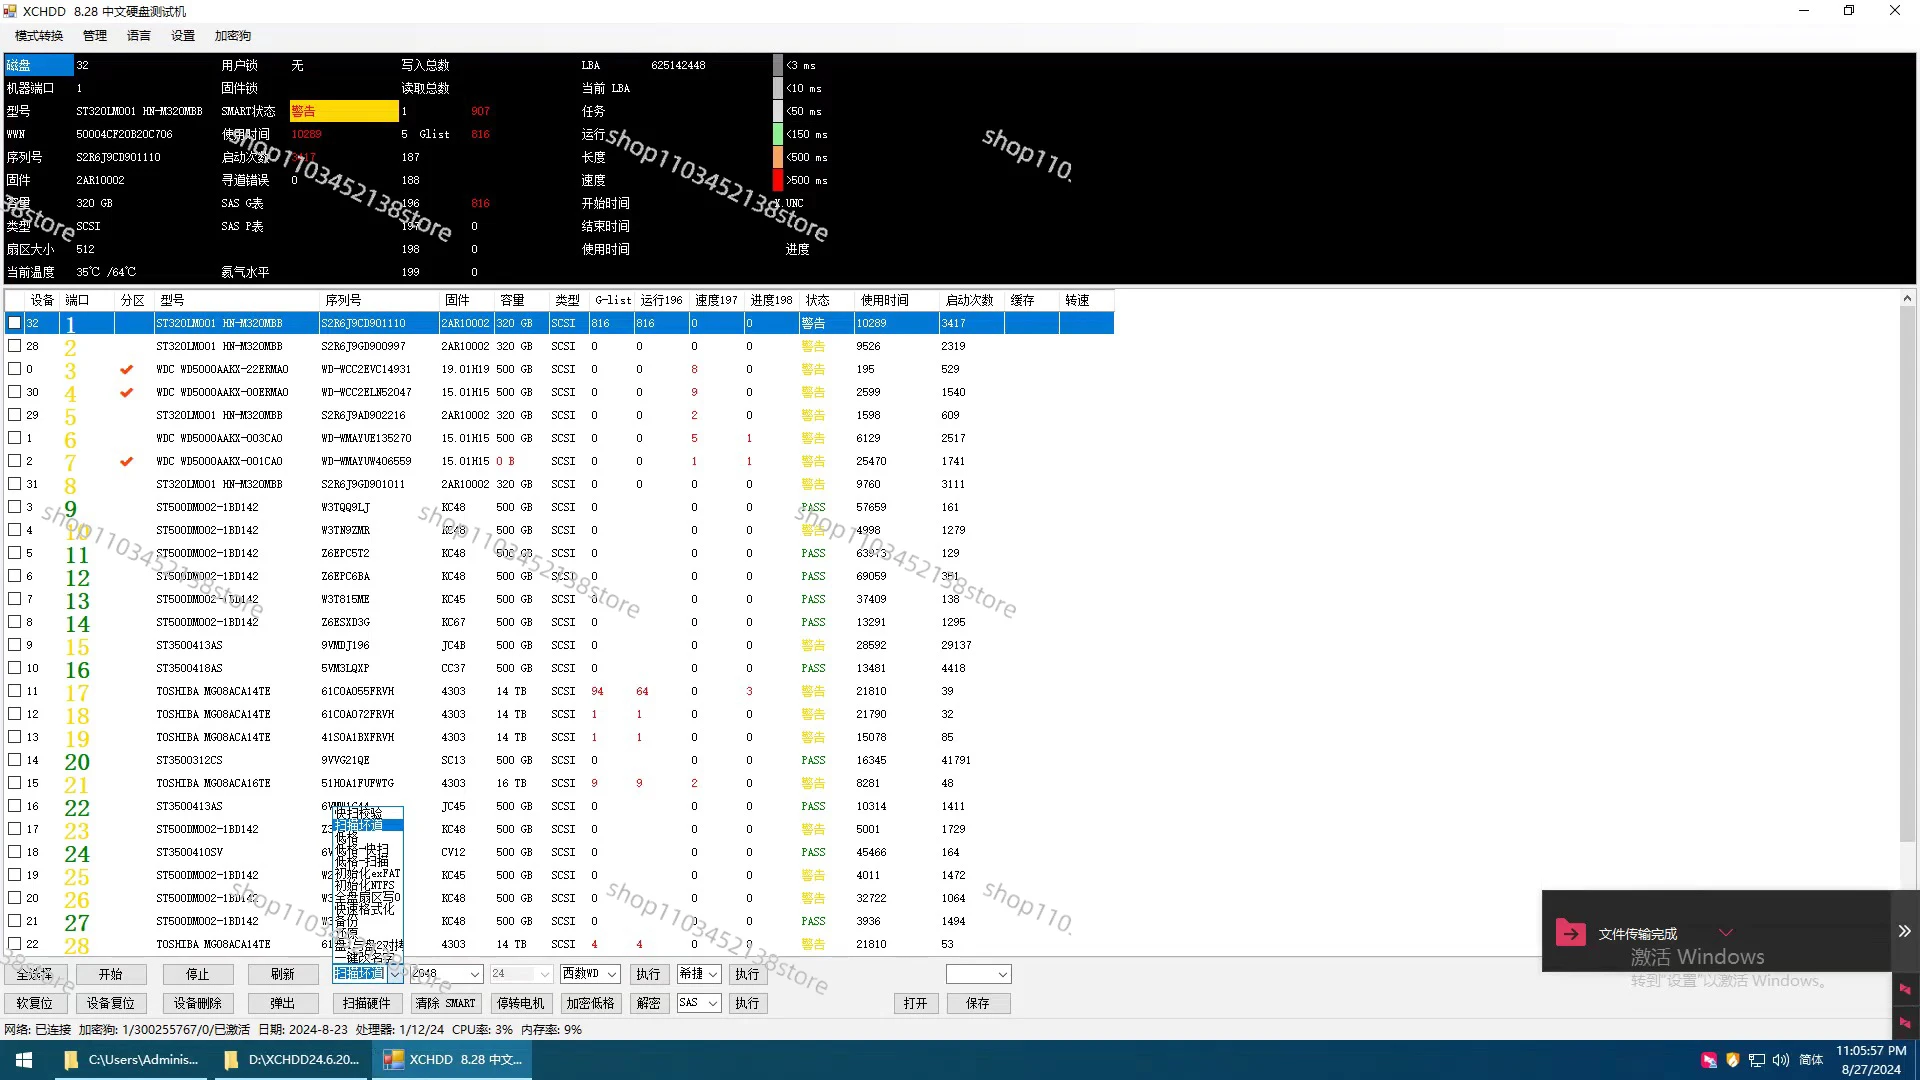Open the 2048 value dropdown
1920x1080 pixels.
(x=475, y=974)
